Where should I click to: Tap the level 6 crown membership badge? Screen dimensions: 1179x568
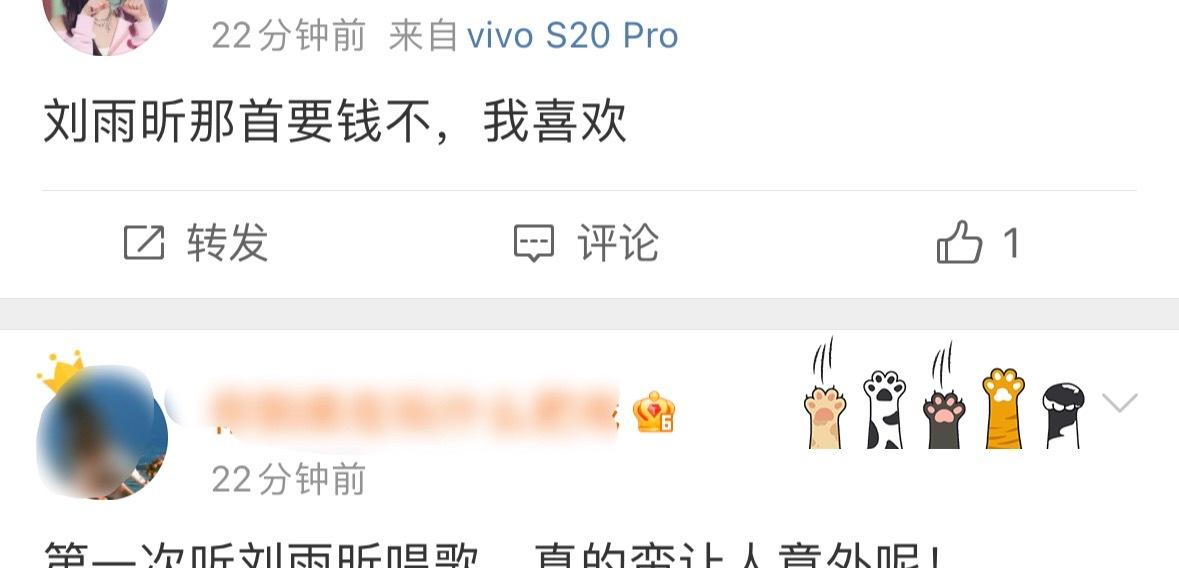653,412
